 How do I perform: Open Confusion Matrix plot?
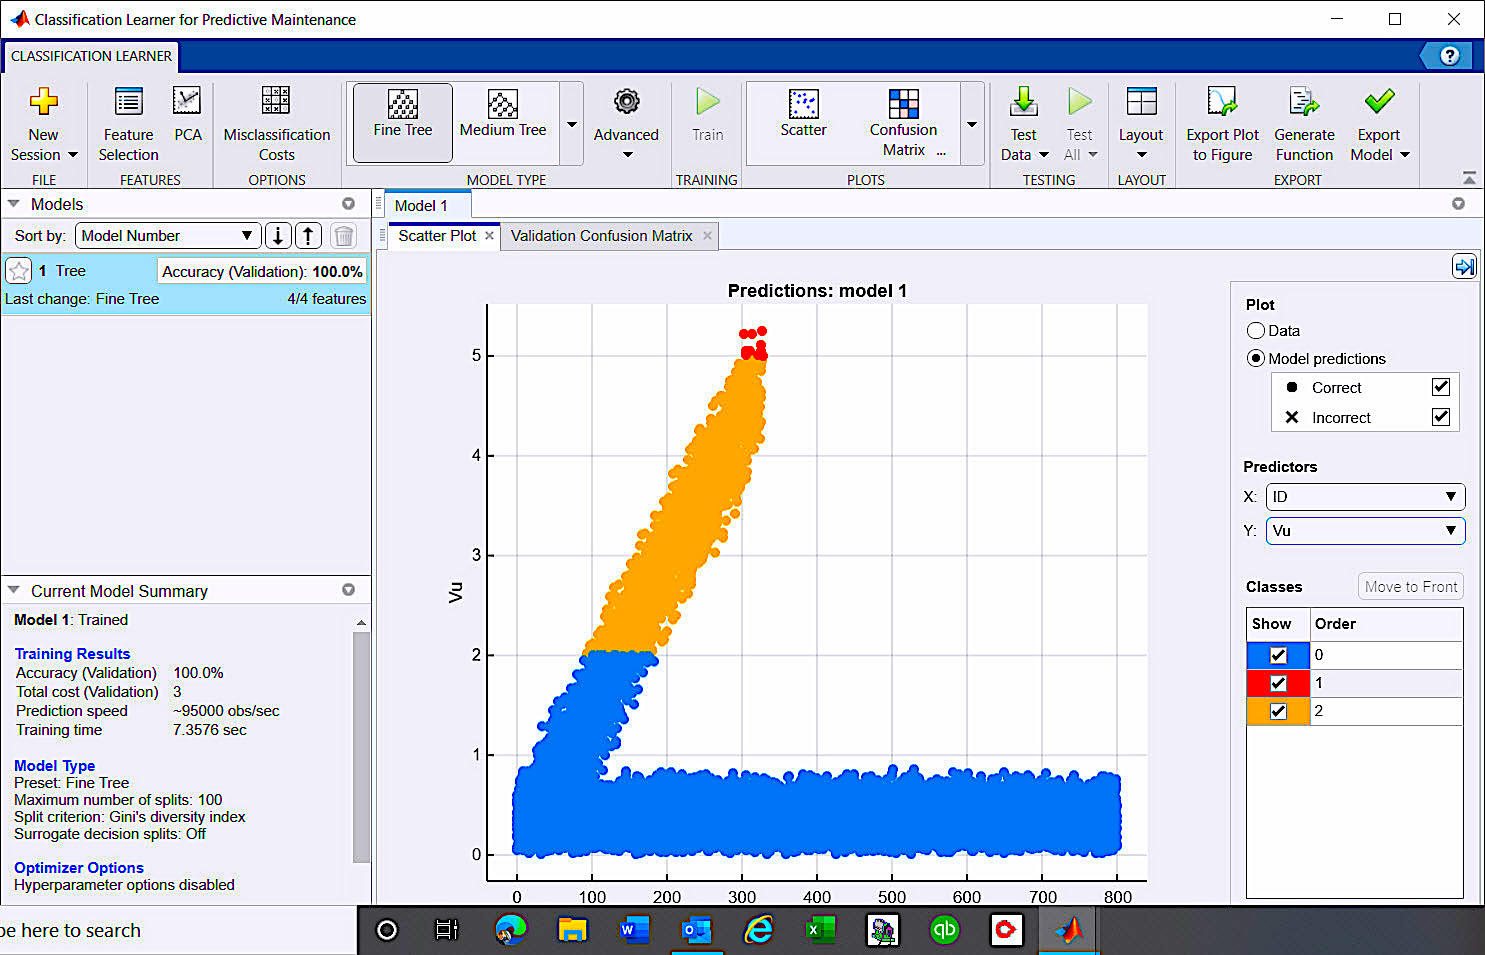pyautogui.click(x=904, y=122)
